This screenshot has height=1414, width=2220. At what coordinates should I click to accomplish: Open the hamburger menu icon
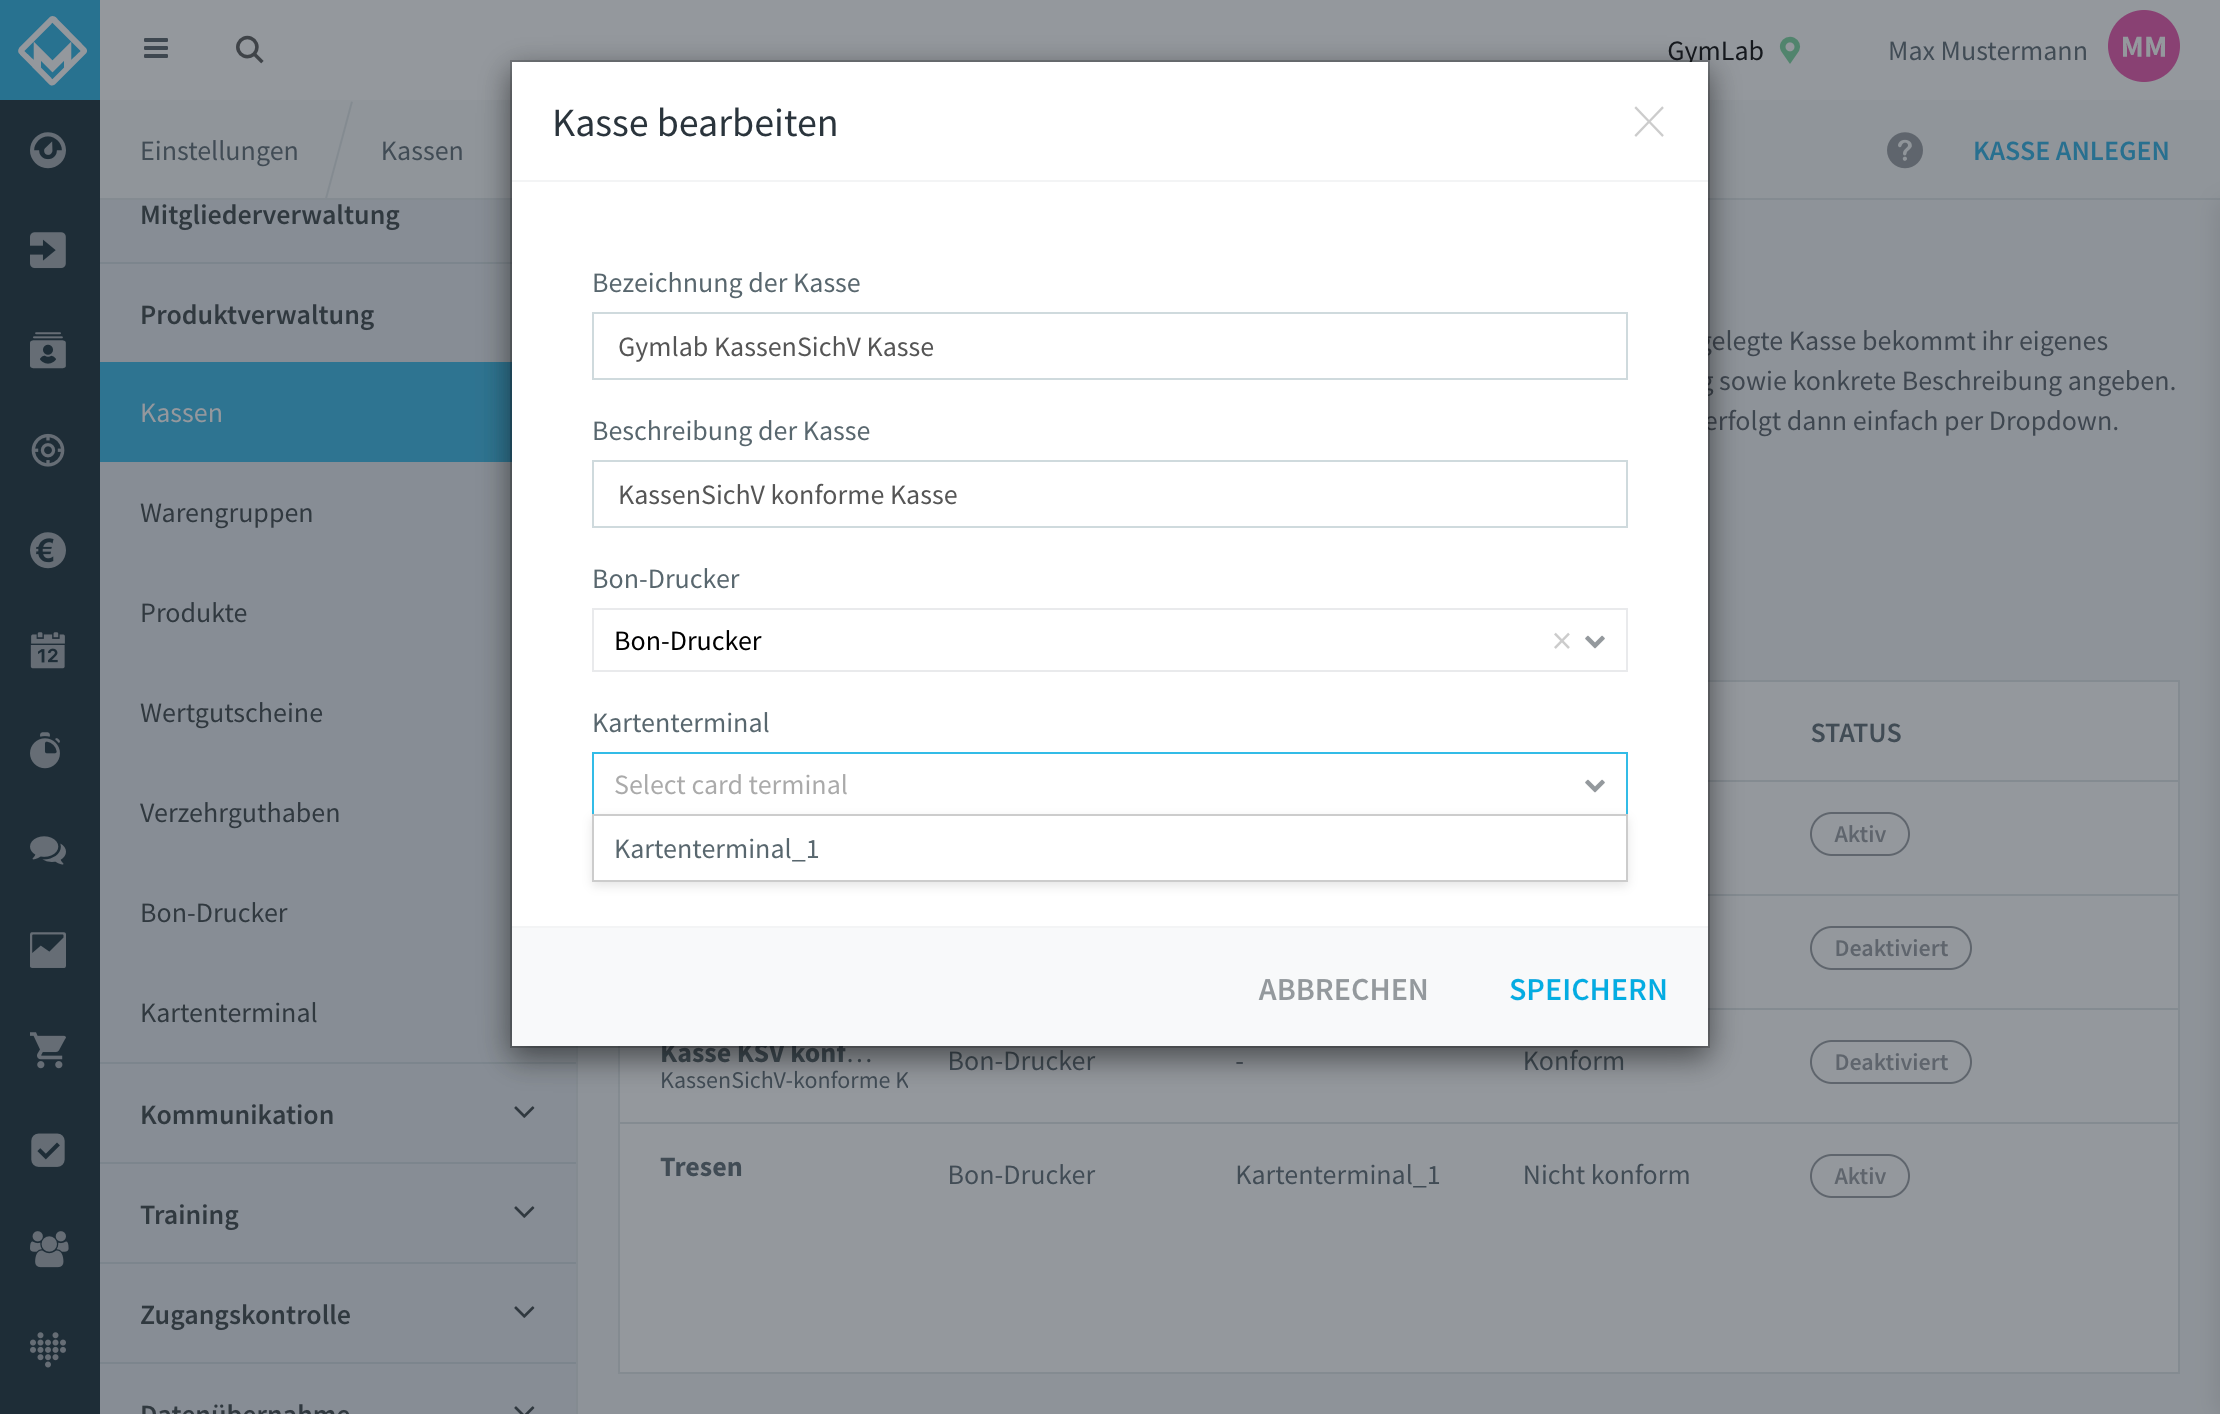pyautogui.click(x=155, y=49)
